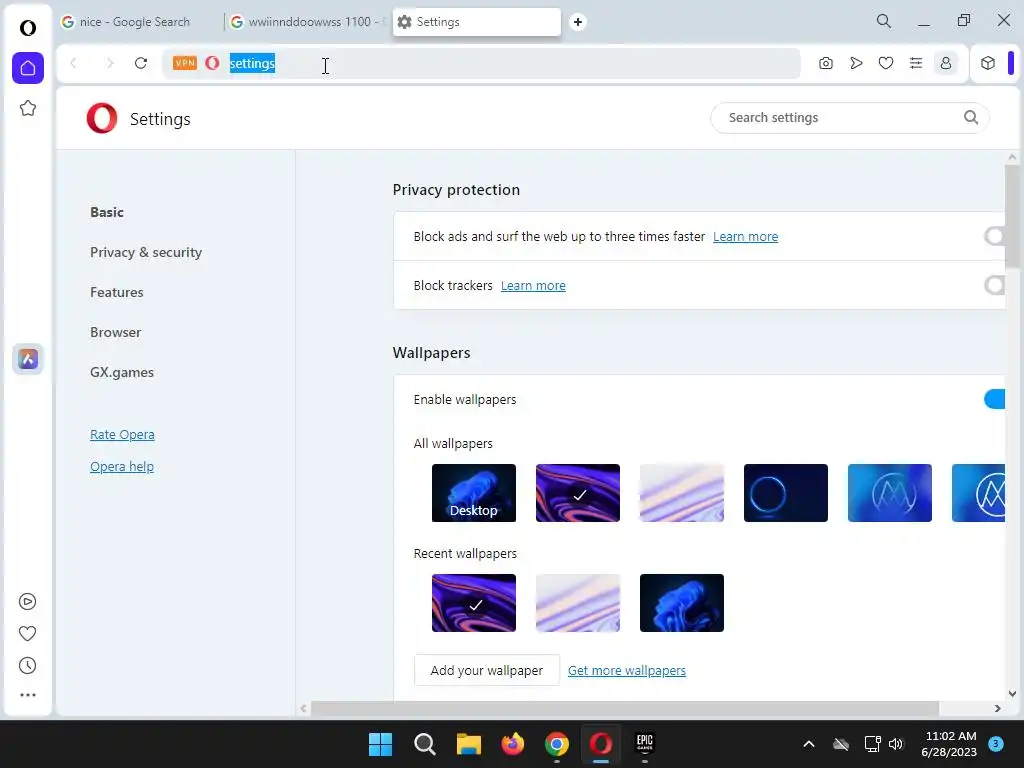Select the Settings tab
Screen dimensions: 1024x768
[477, 22]
